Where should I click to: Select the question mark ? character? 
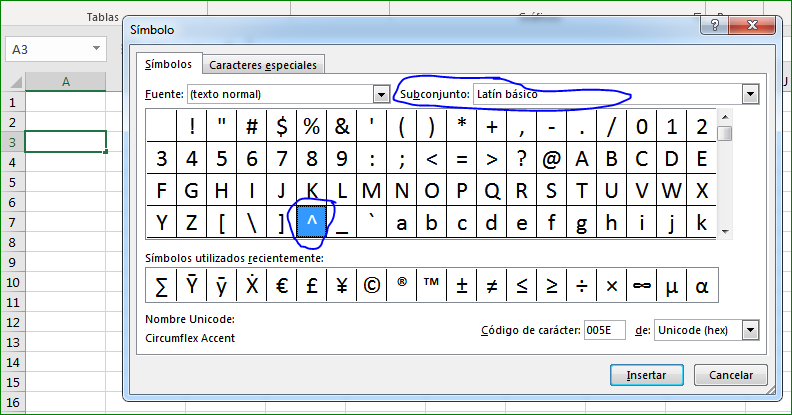[x=522, y=158]
